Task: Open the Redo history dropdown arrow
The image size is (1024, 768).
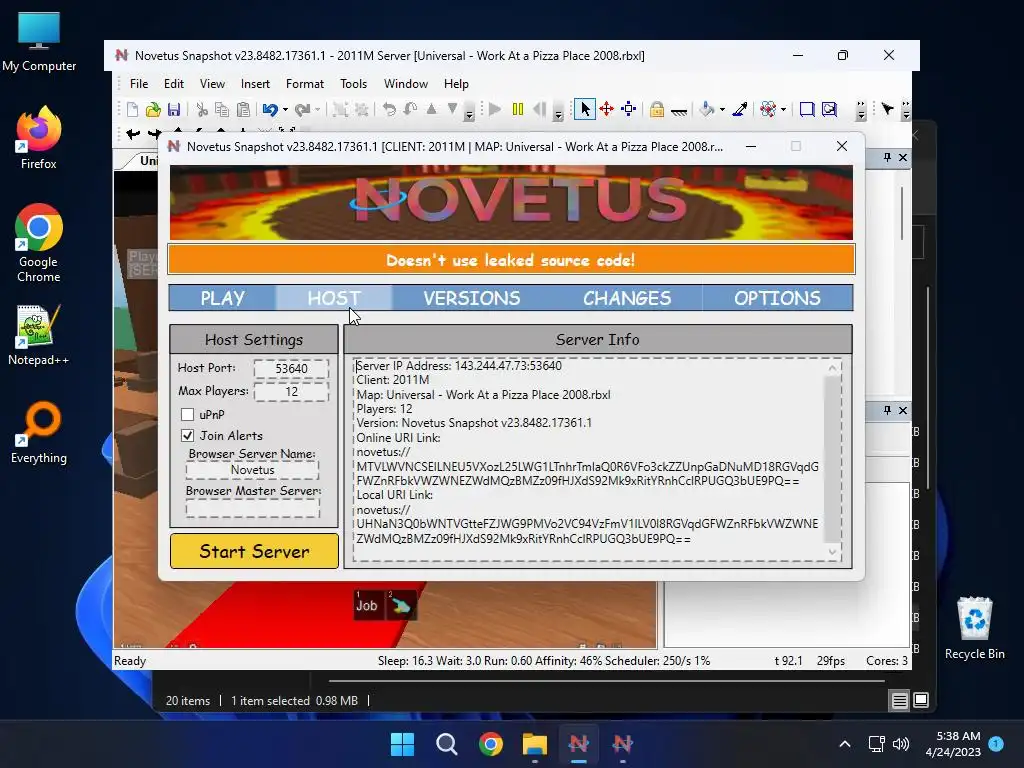Action: coord(317,110)
